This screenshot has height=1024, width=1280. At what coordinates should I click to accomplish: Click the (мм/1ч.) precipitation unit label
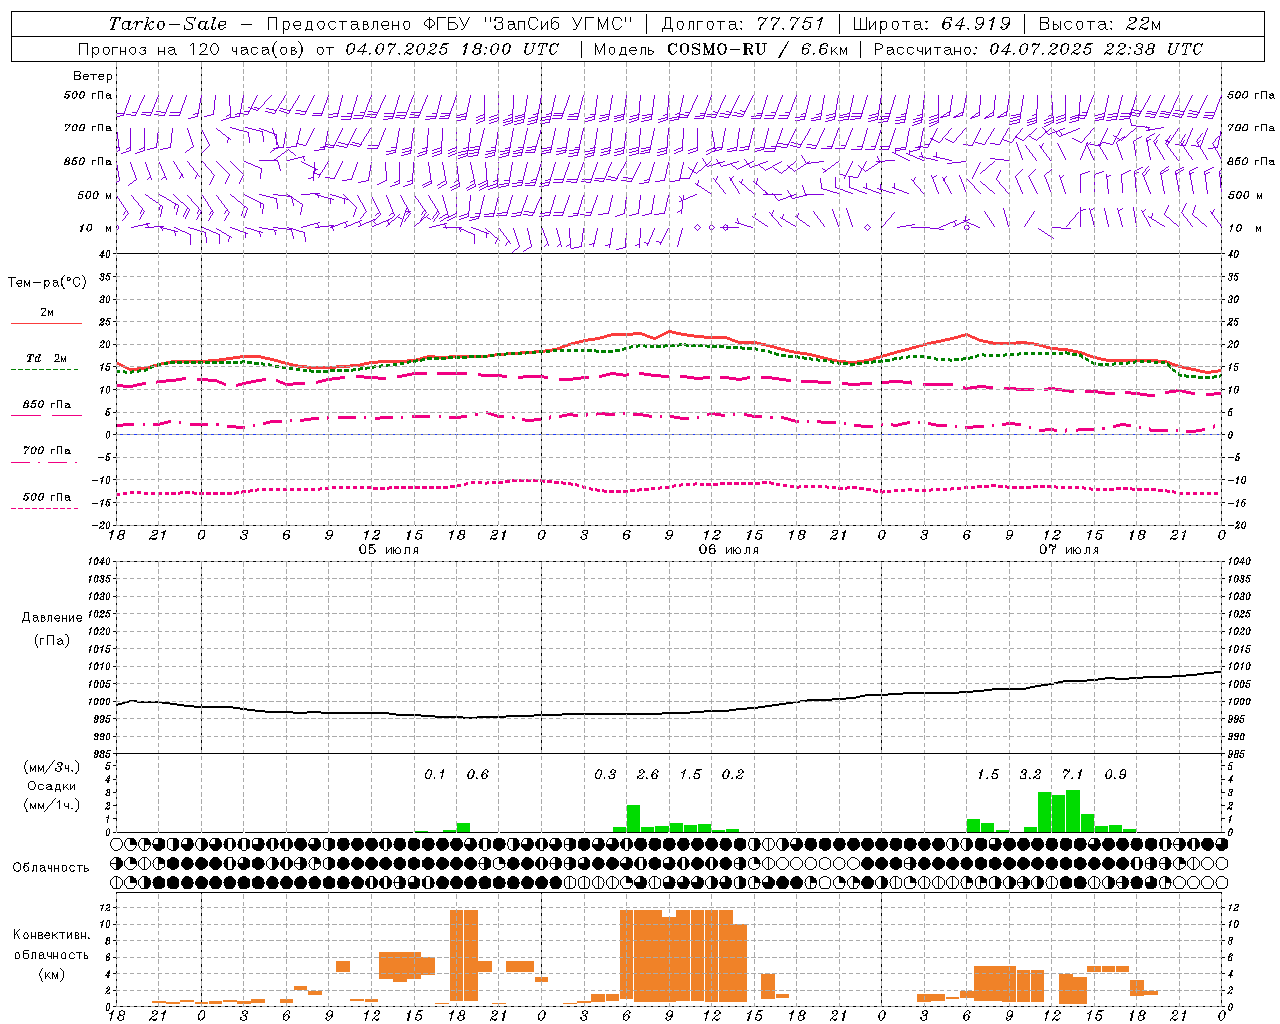click(x=51, y=805)
